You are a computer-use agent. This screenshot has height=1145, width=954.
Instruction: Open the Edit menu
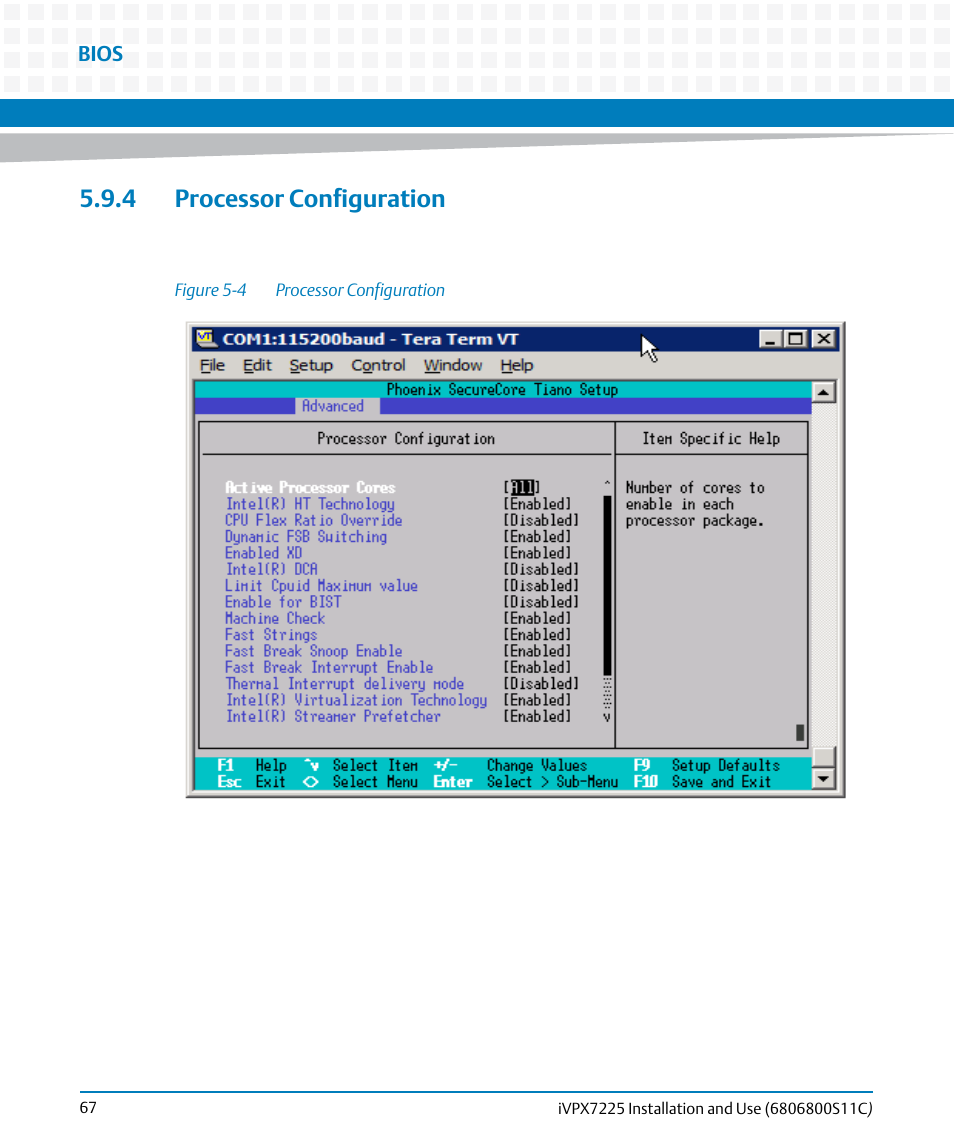(x=257, y=365)
